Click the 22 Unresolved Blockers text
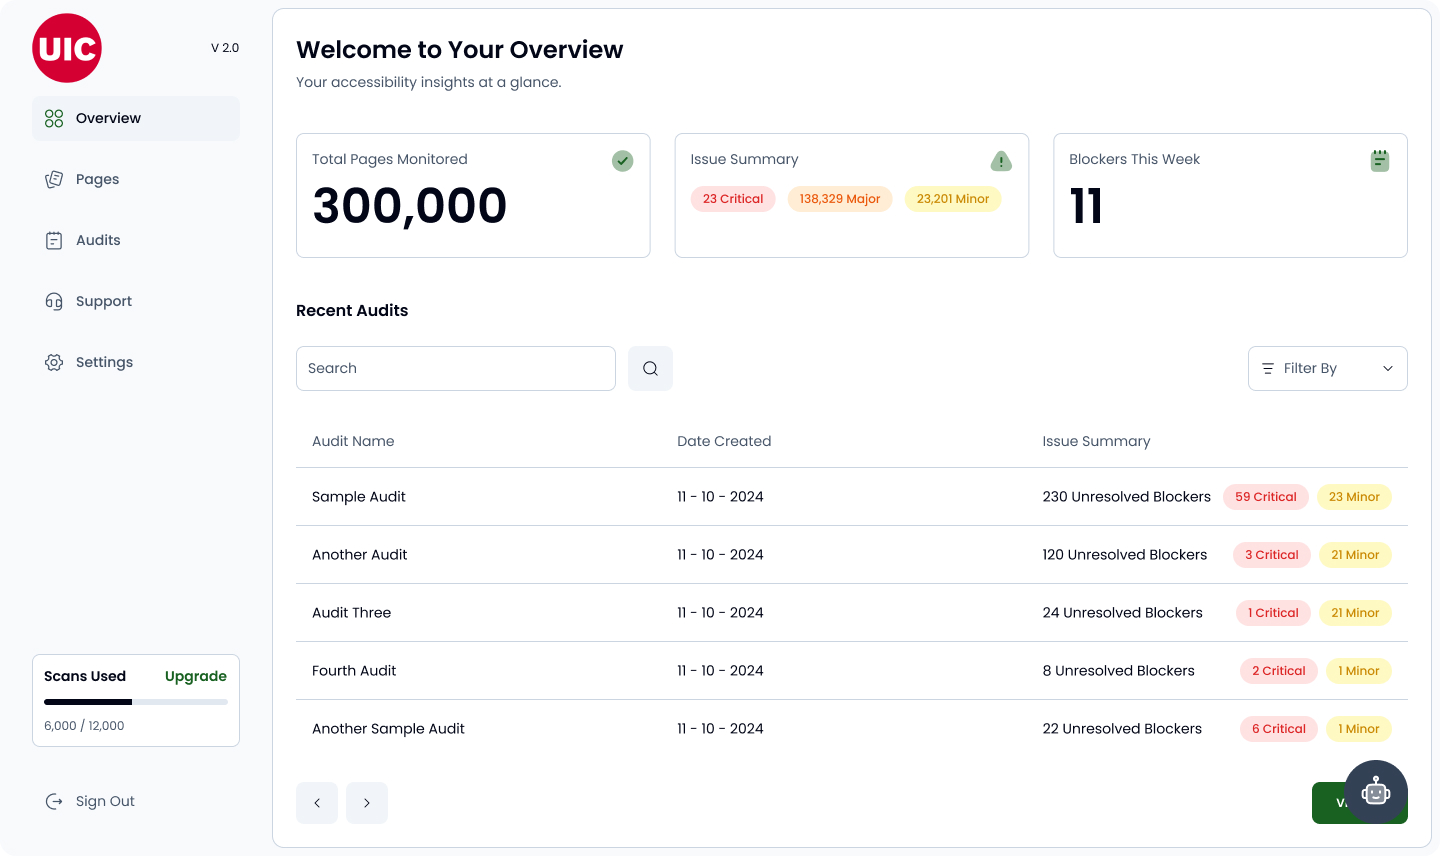This screenshot has height=856, width=1440. tap(1122, 729)
